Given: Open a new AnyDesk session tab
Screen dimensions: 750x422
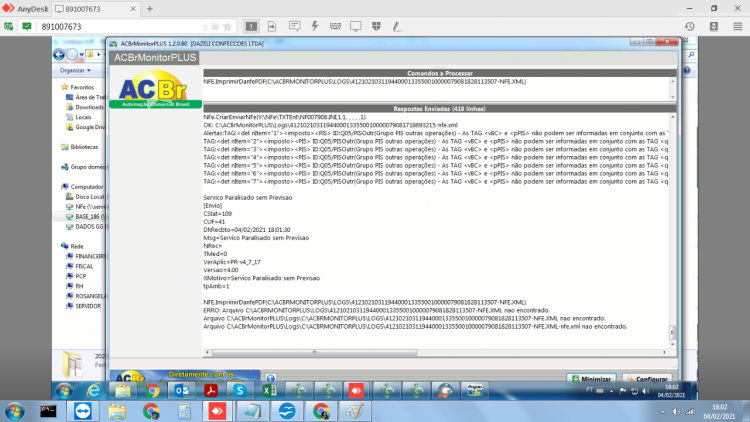Looking at the screenshot, I should tap(150, 9).
